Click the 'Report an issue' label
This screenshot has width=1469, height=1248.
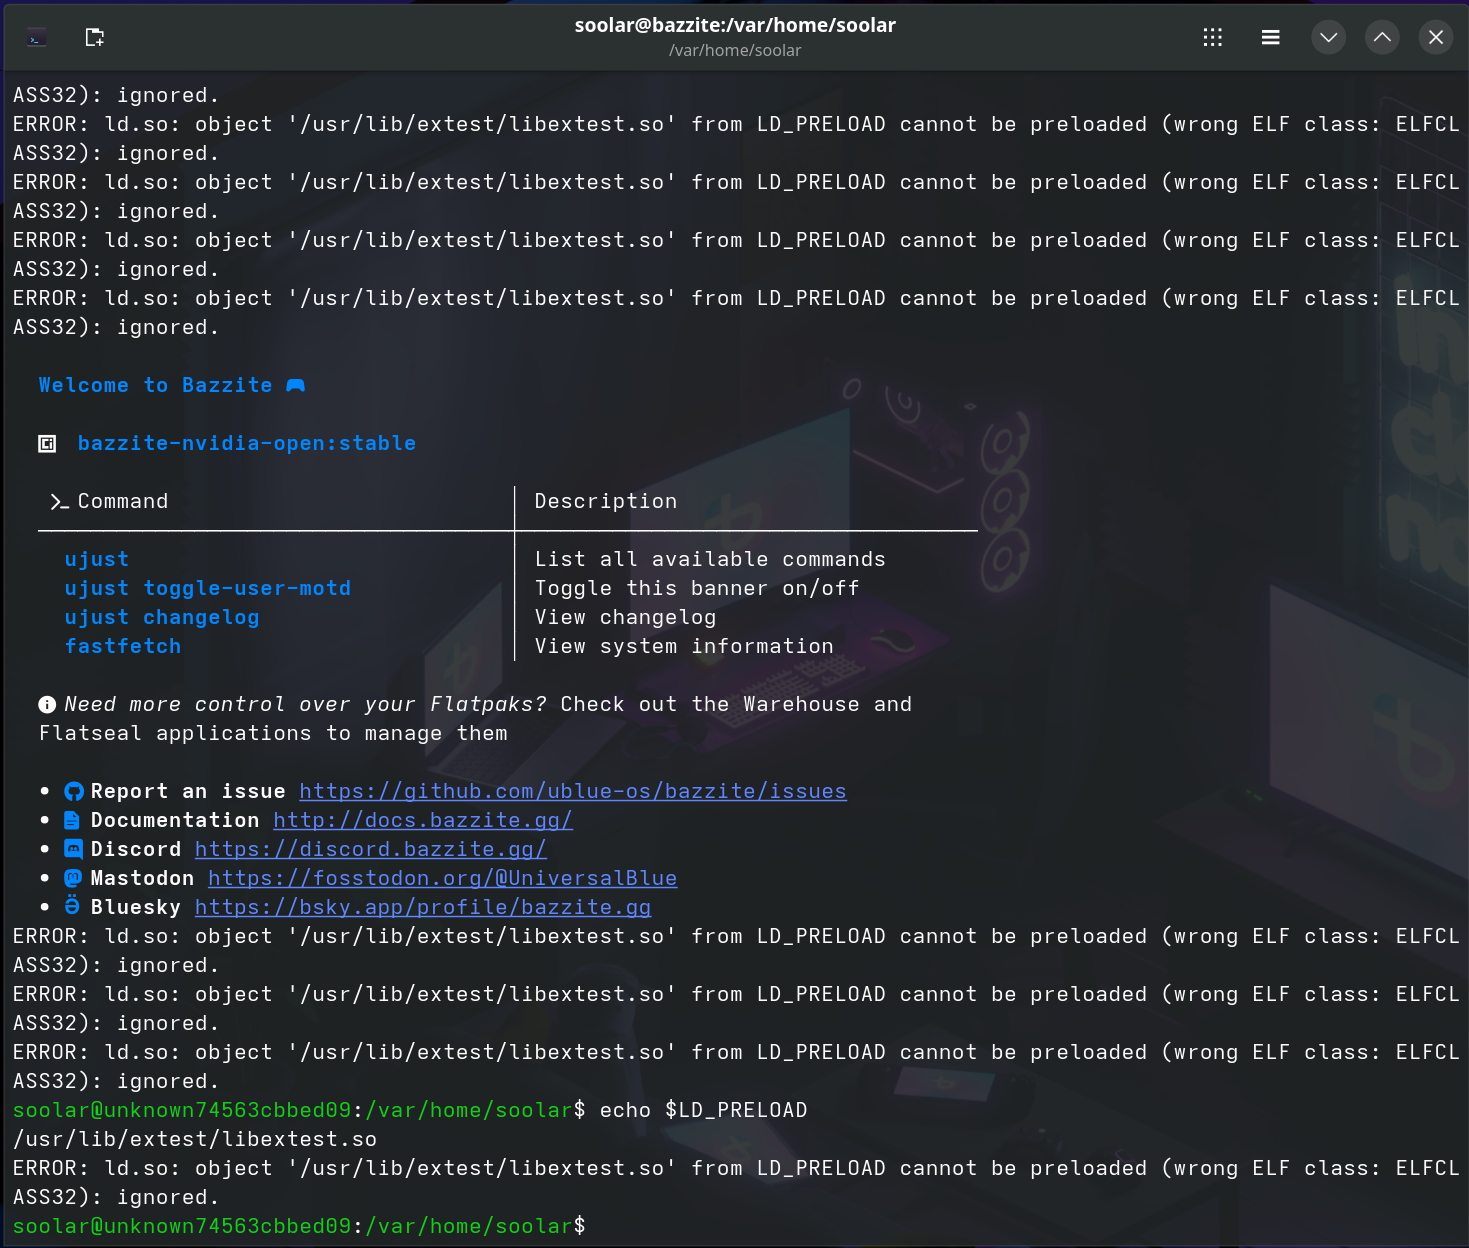tap(188, 792)
